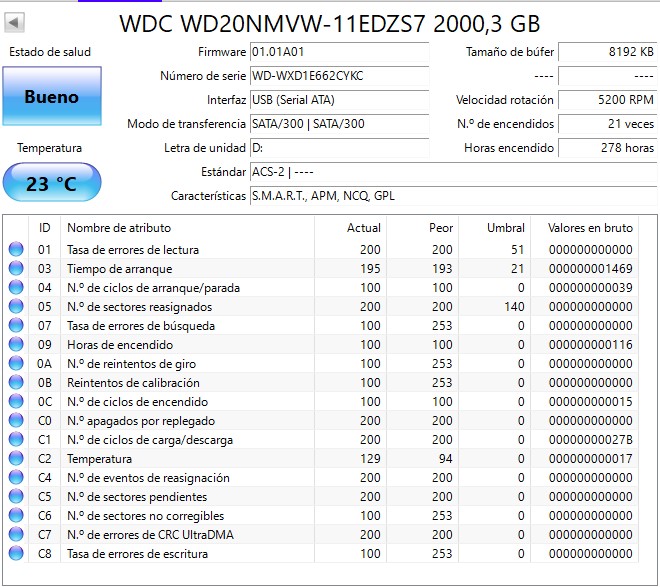The height and width of the screenshot is (587, 660).
Task: Select the N.º apagados por replegado row
Action: (322, 420)
